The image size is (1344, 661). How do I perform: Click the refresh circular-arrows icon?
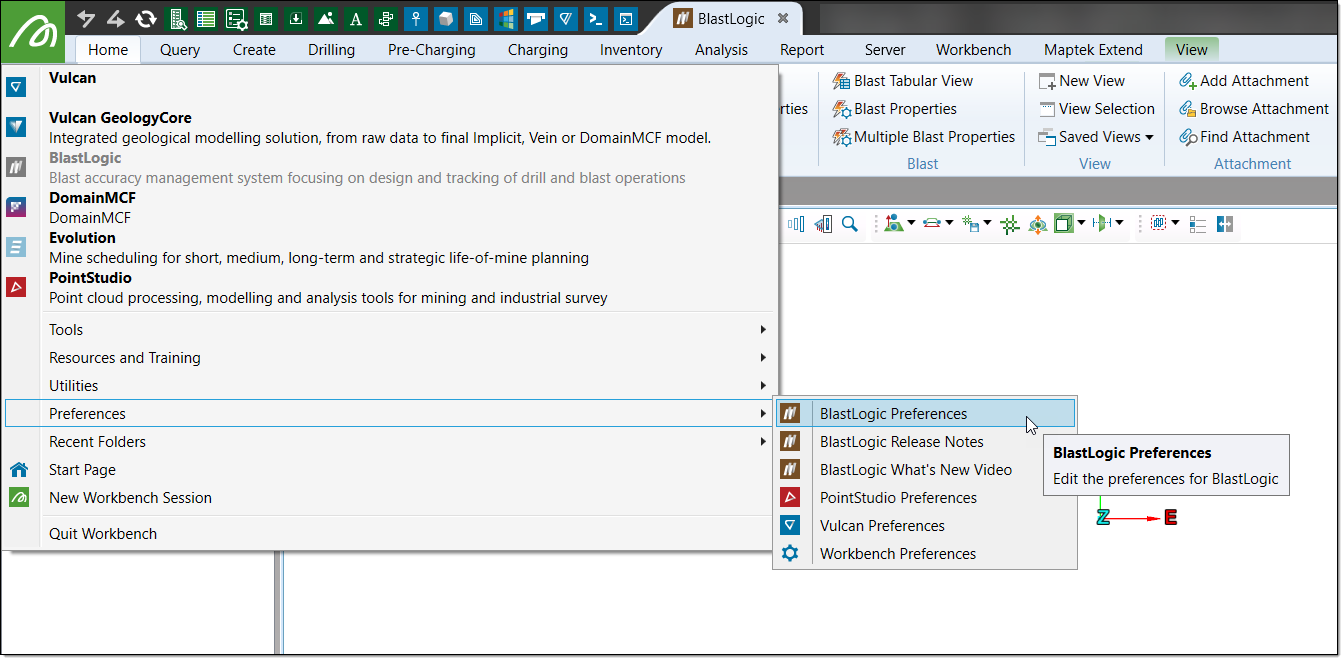click(x=146, y=19)
